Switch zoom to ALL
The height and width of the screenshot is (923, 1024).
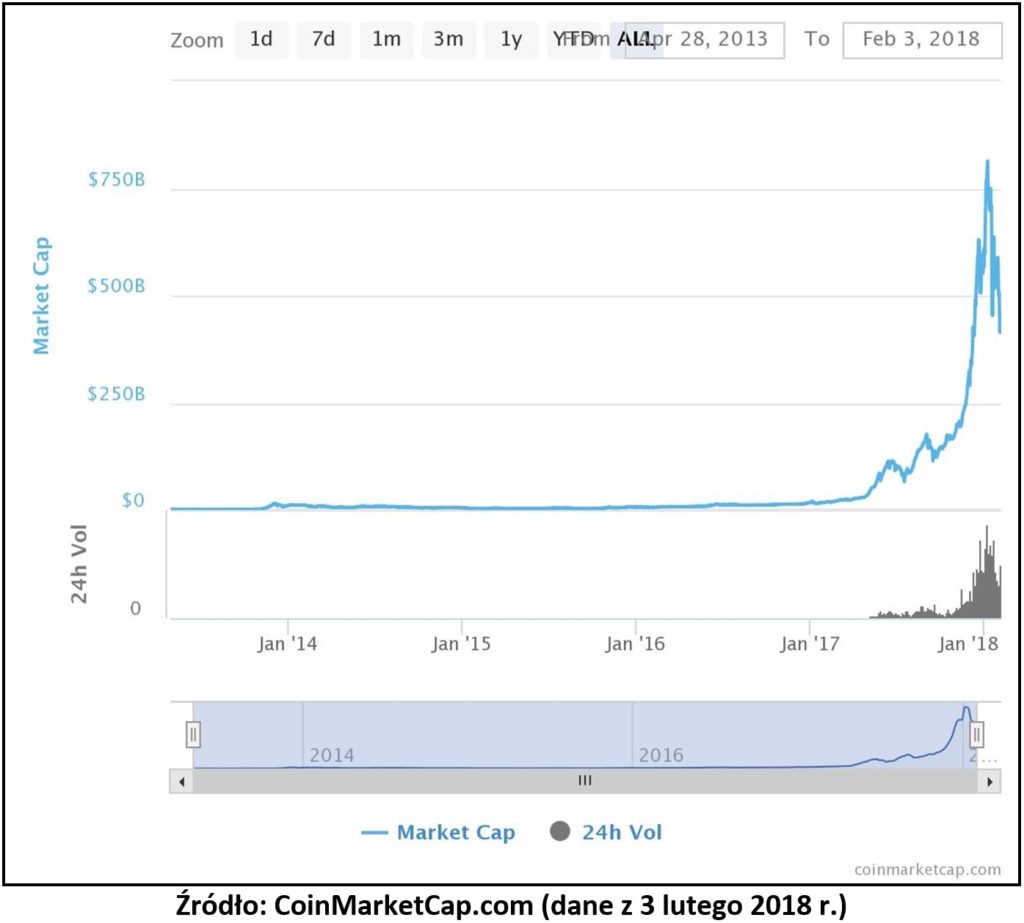tap(636, 40)
